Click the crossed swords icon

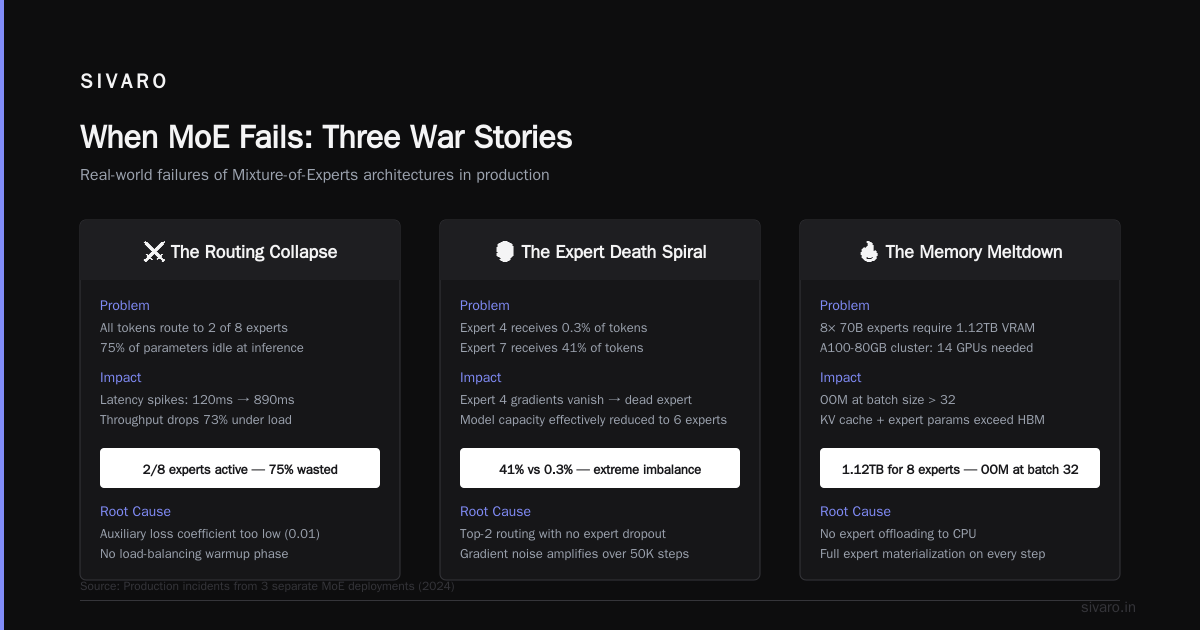click(x=154, y=252)
